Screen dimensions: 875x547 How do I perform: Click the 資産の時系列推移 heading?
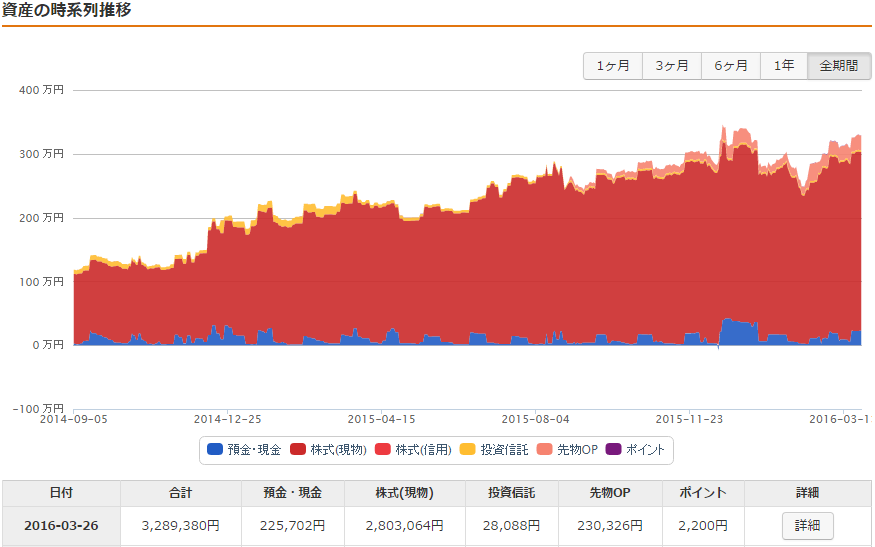click(x=66, y=9)
